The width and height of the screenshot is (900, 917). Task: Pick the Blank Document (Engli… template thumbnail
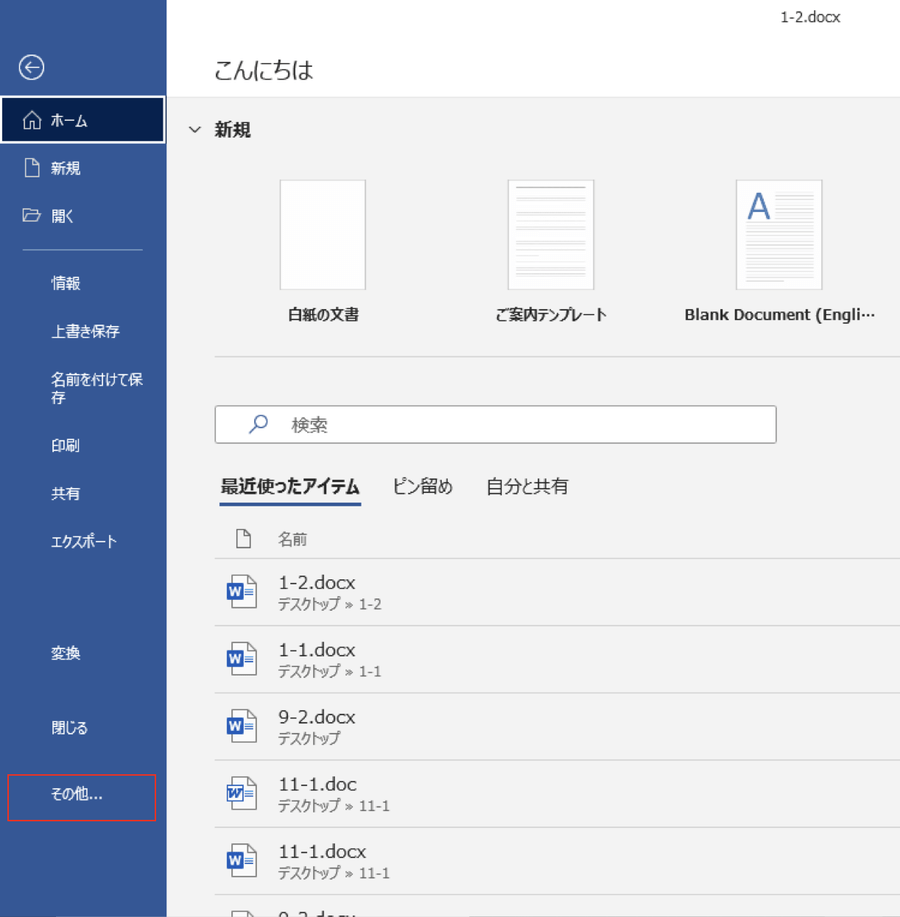pos(779,235)
